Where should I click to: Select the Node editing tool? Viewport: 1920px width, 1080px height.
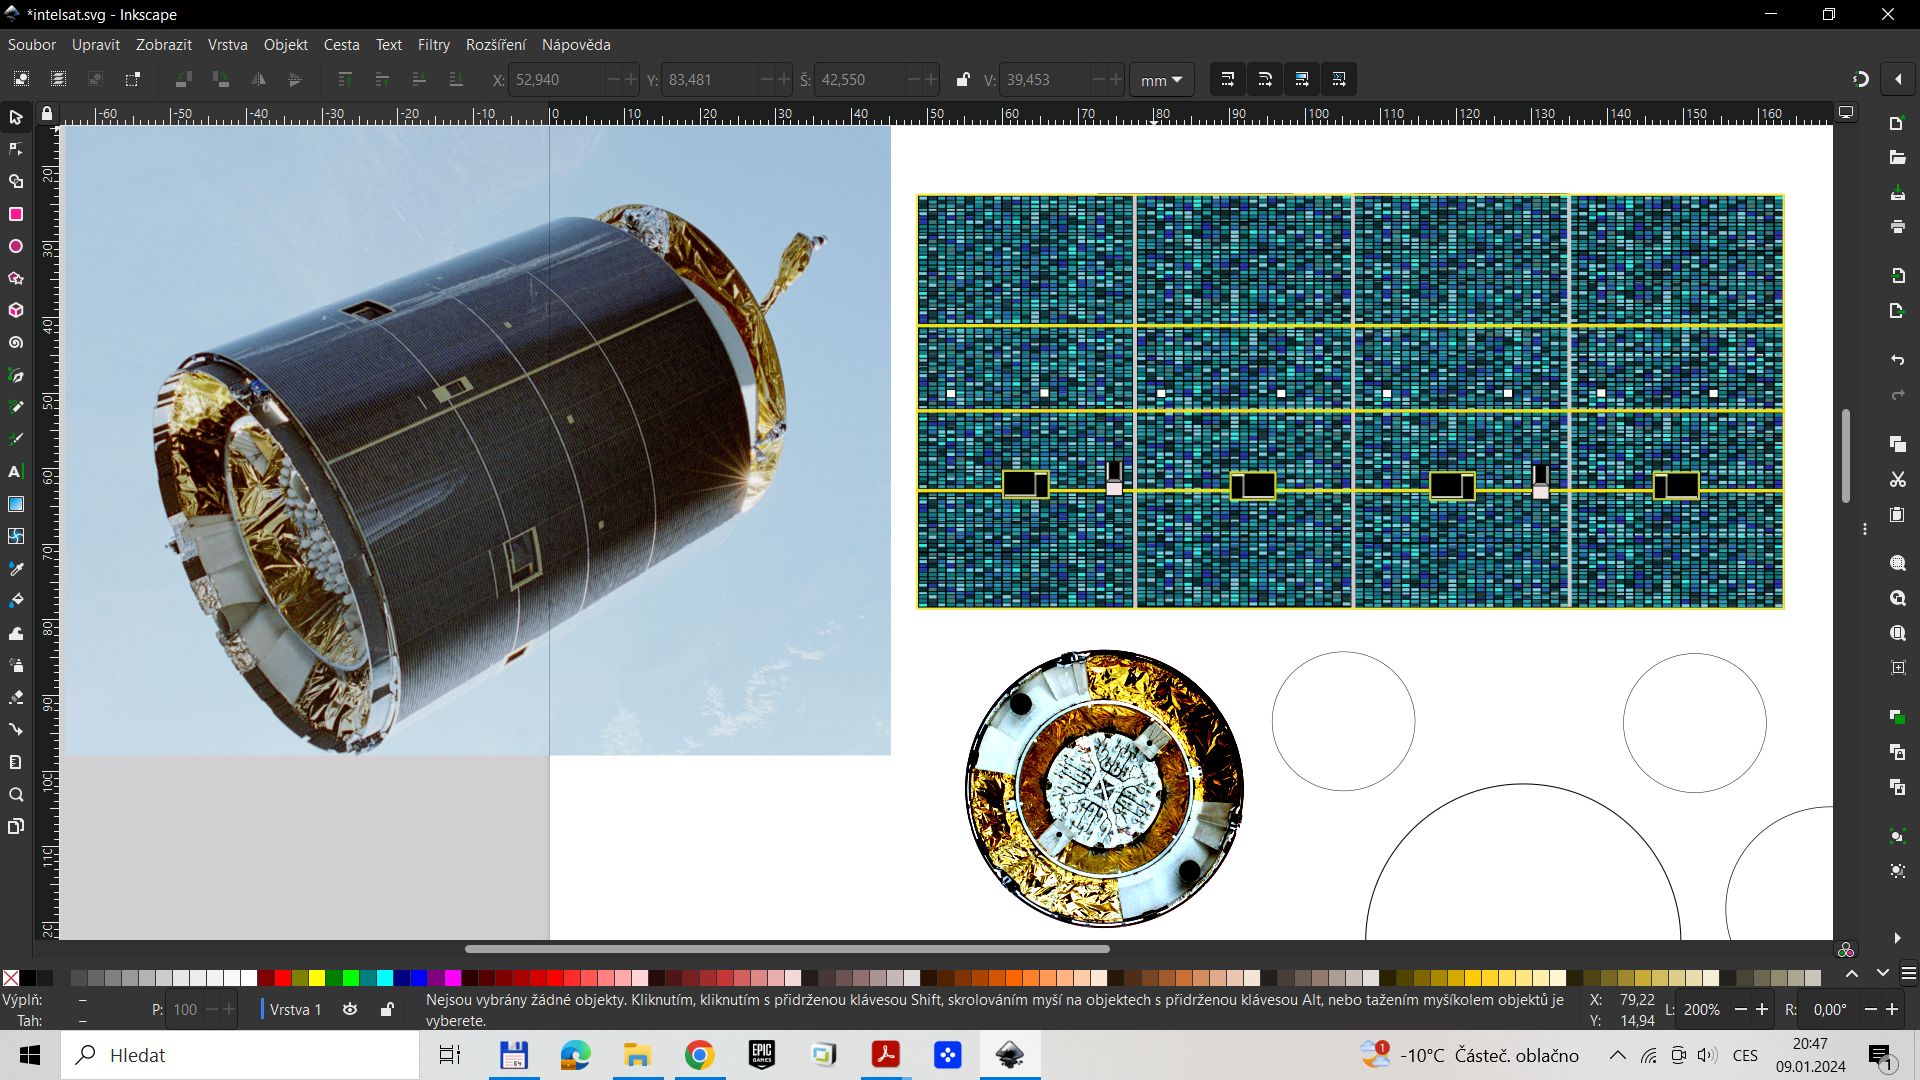tap(16, 150)
